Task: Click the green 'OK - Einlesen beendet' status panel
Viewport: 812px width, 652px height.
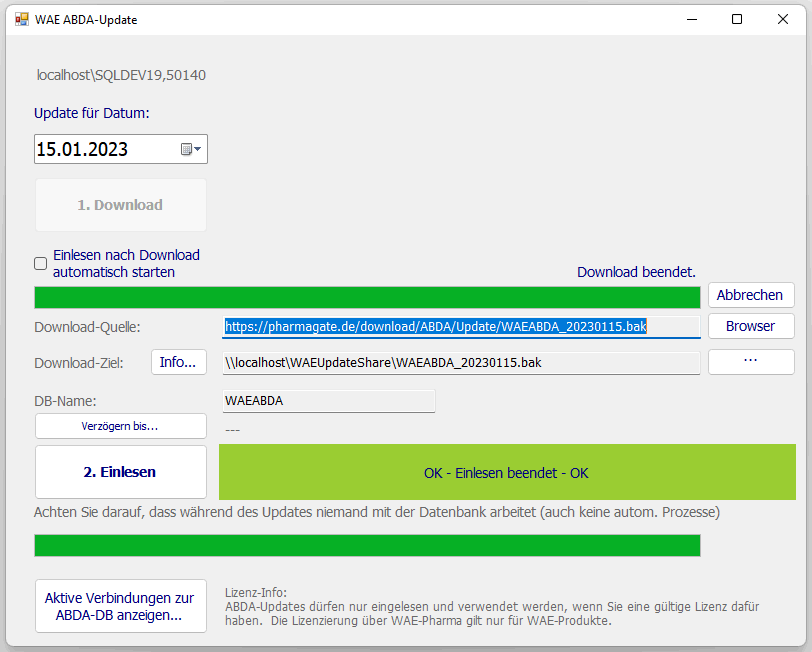Action: (x=506, y=472)
